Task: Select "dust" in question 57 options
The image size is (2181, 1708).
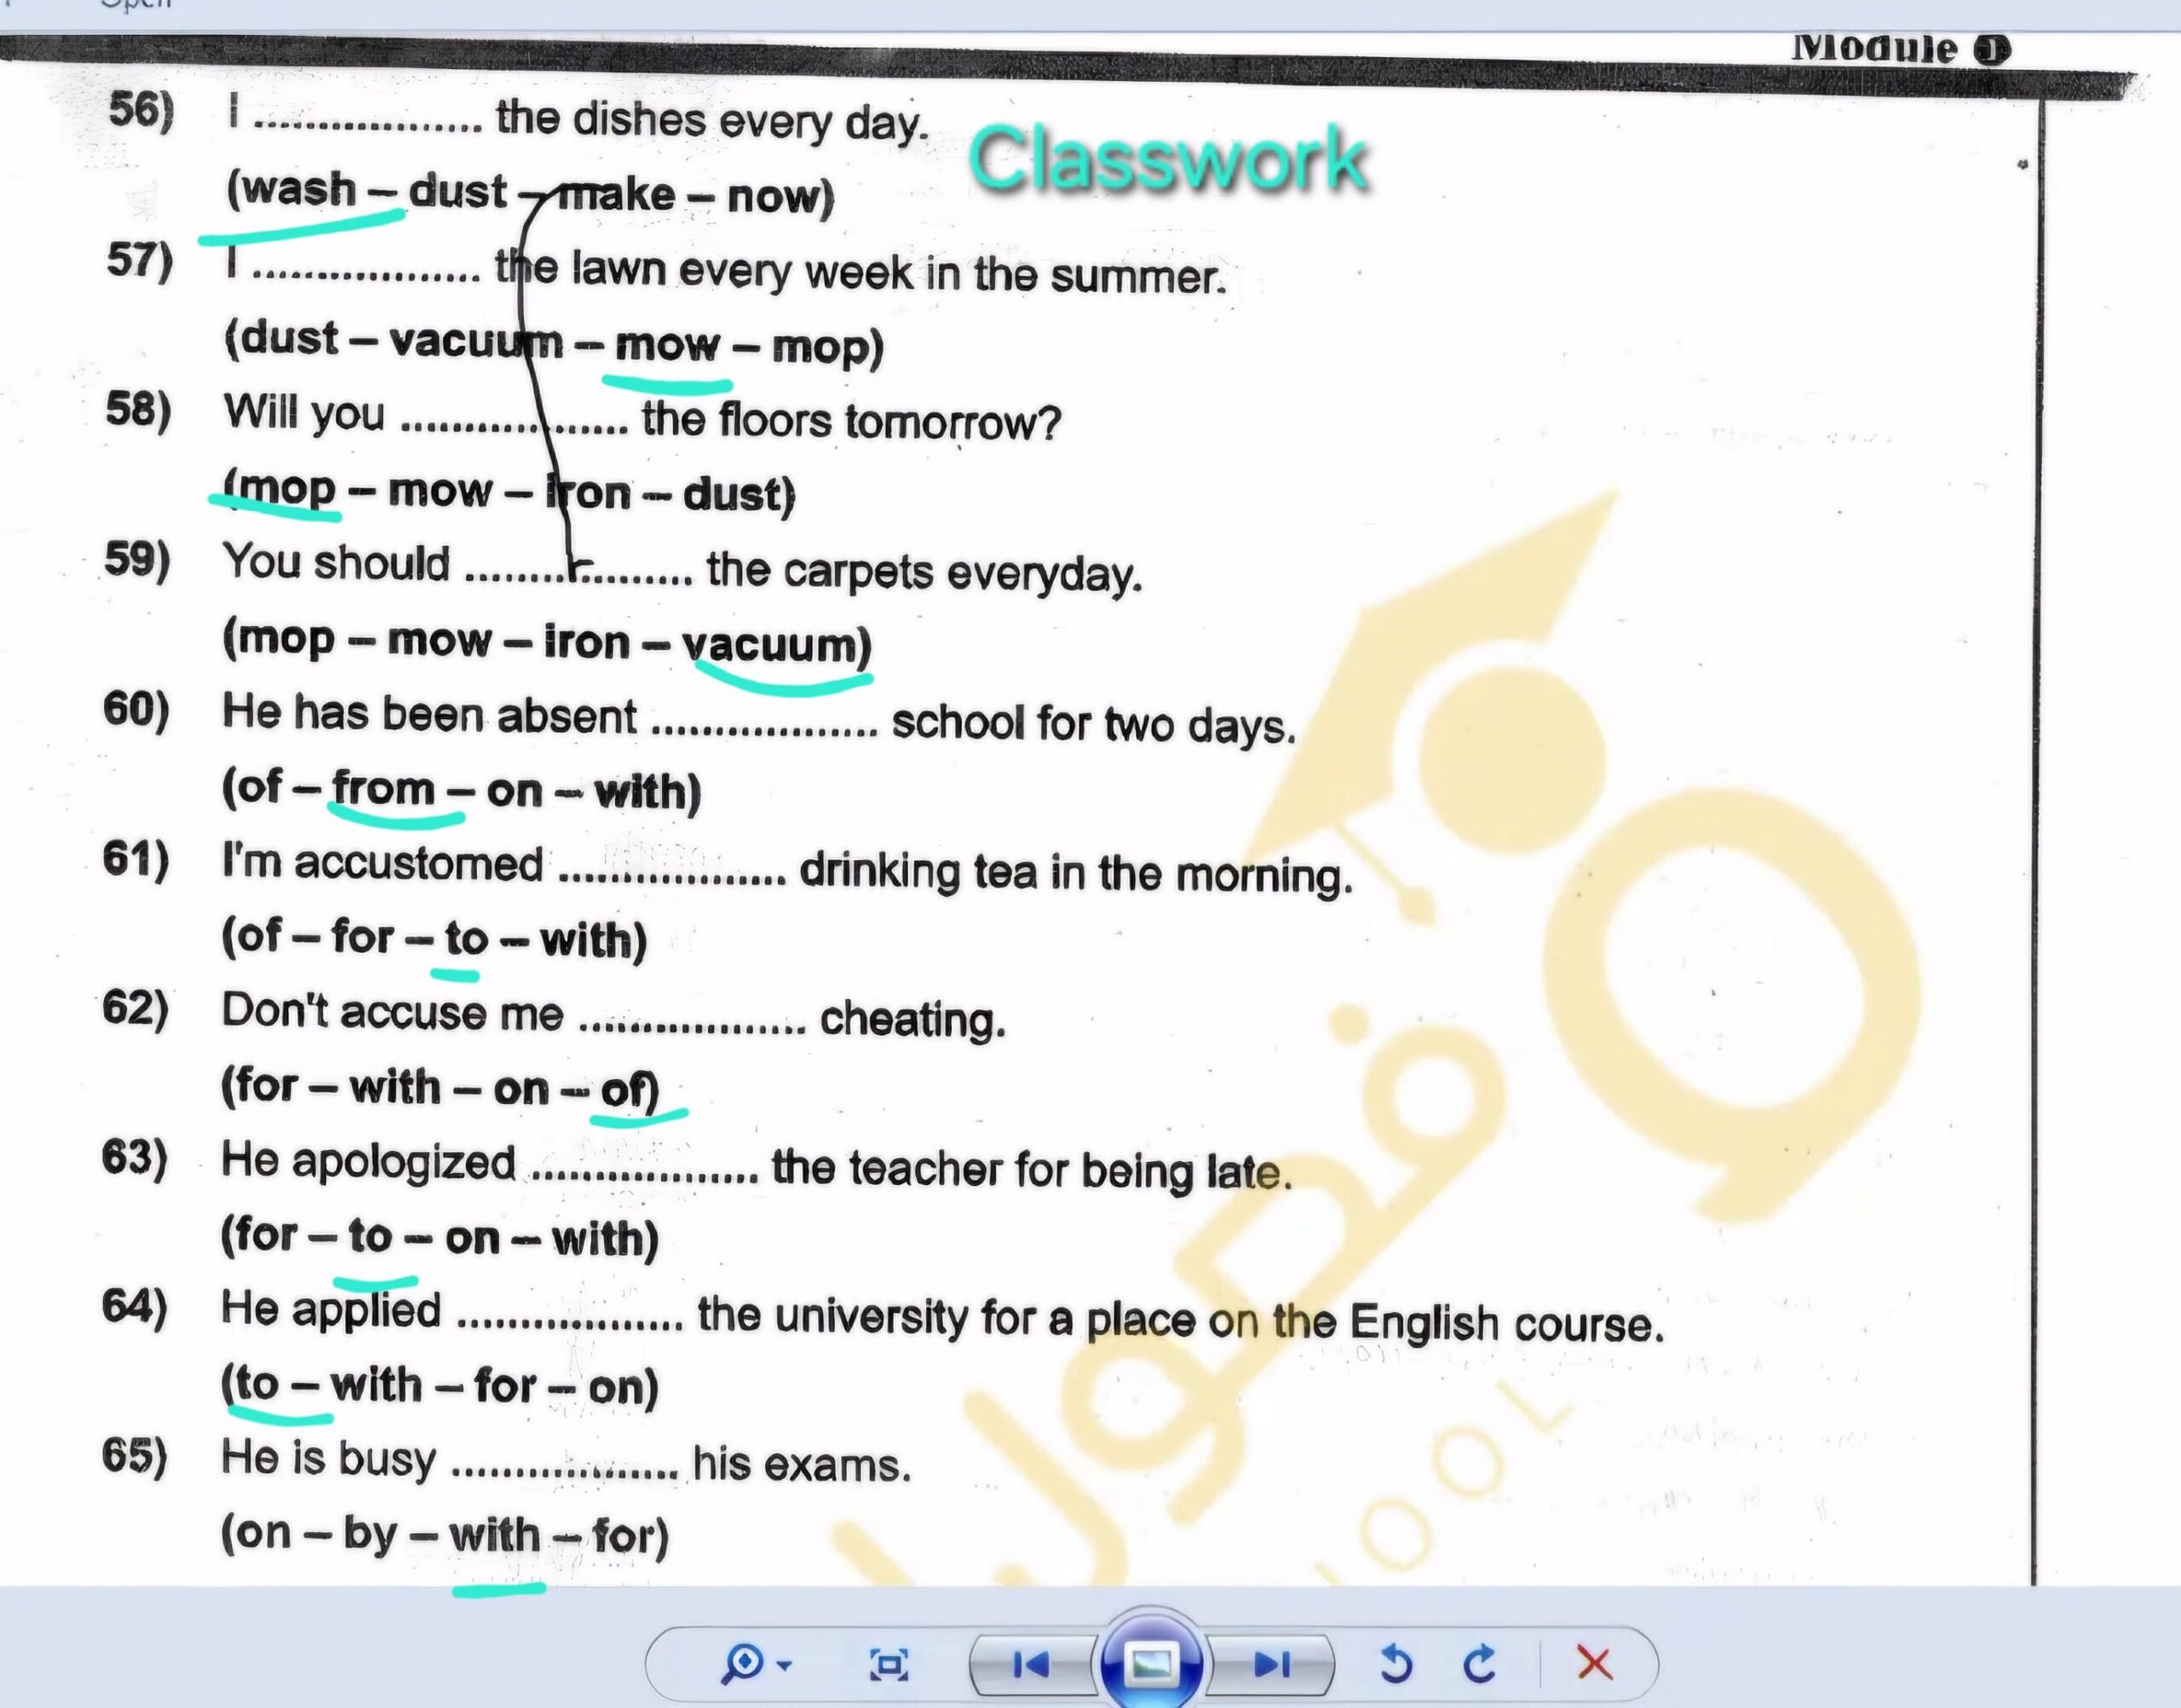Action: (x=289, y=338)
